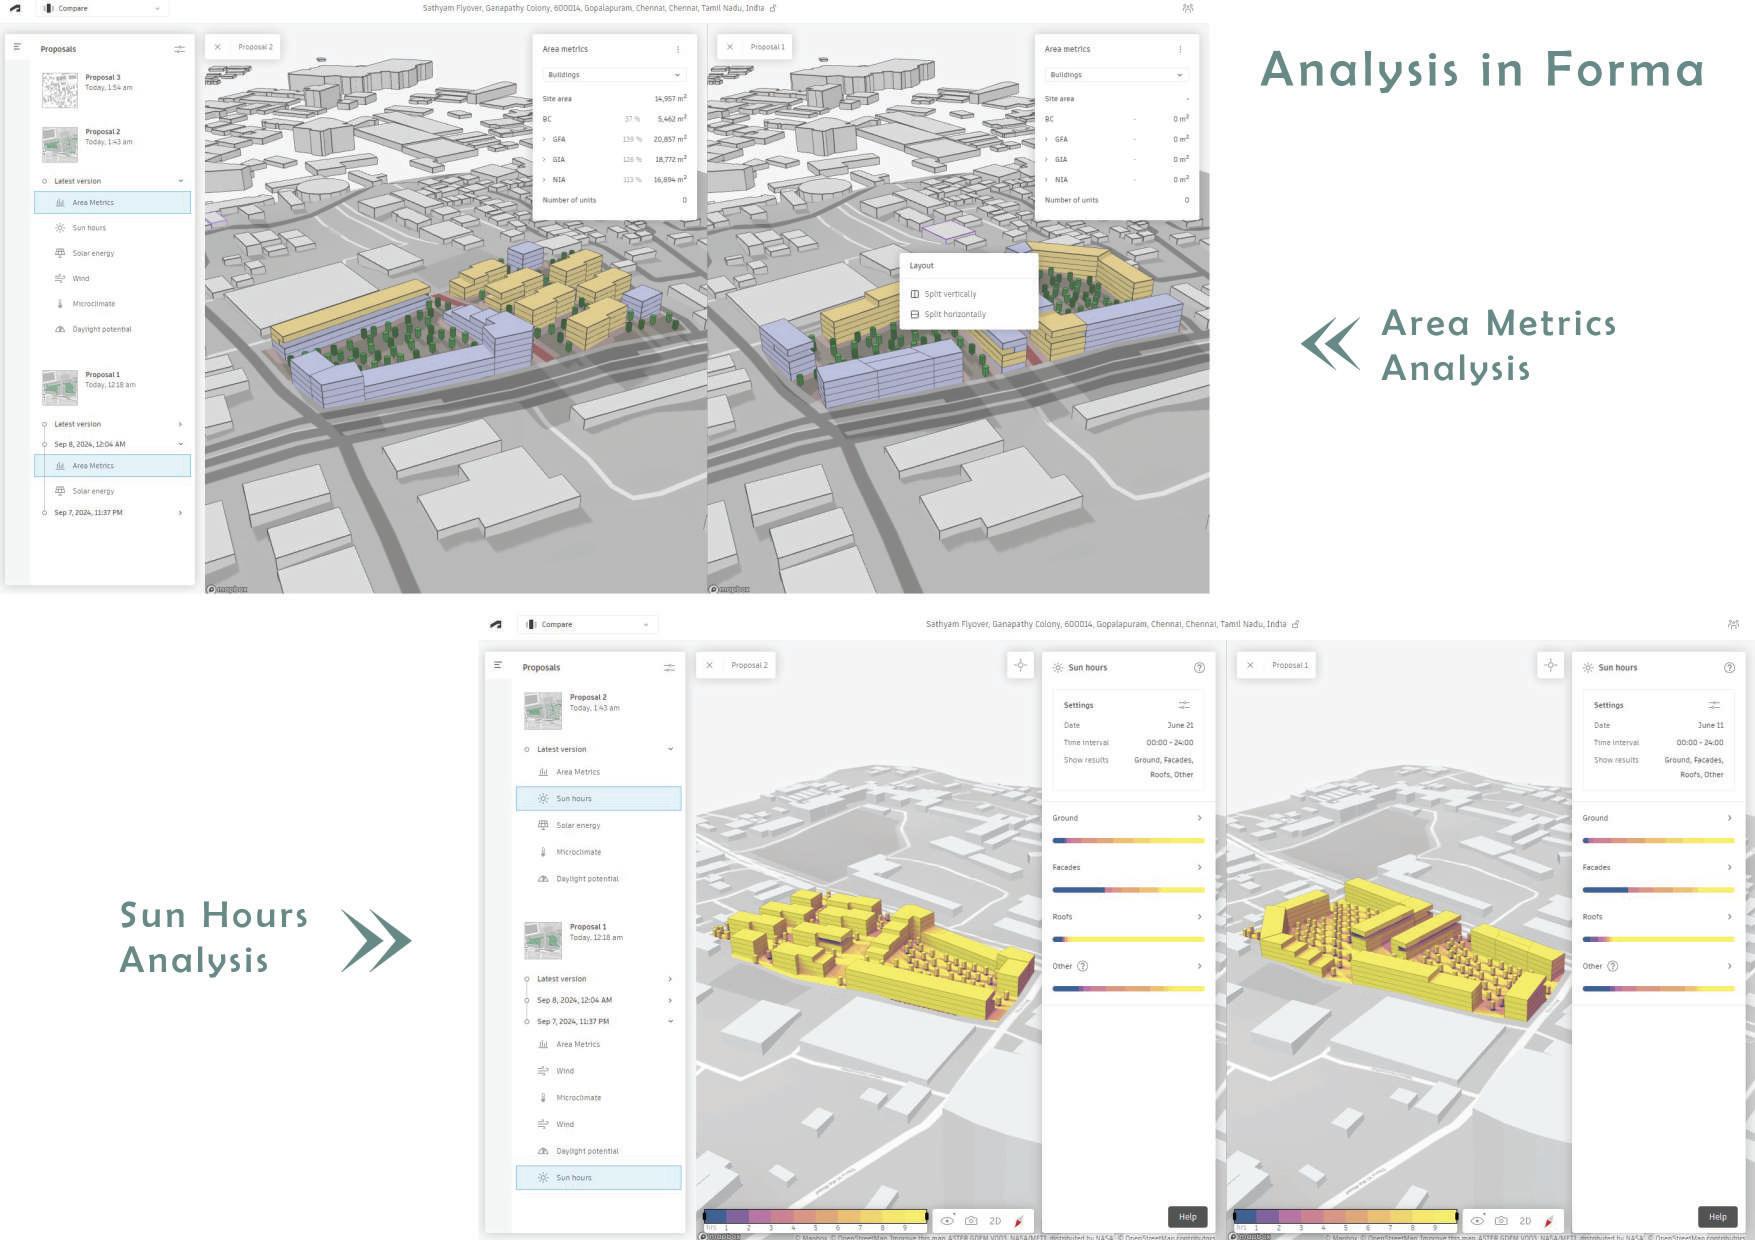The height and width of the screenshot is (1240, 1755).
Task: Open Buildings dropdown in Proposal 1 Area metrics
Action: tap(1116, 75)
